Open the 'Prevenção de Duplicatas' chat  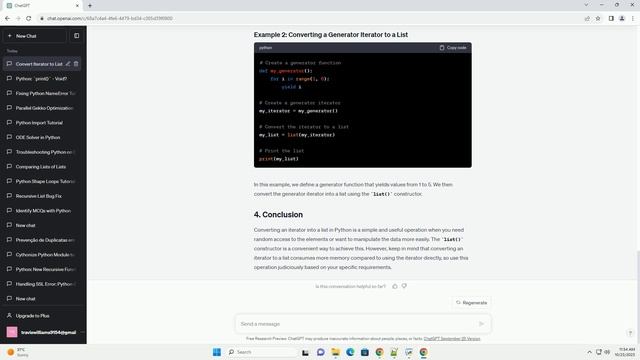42,240
